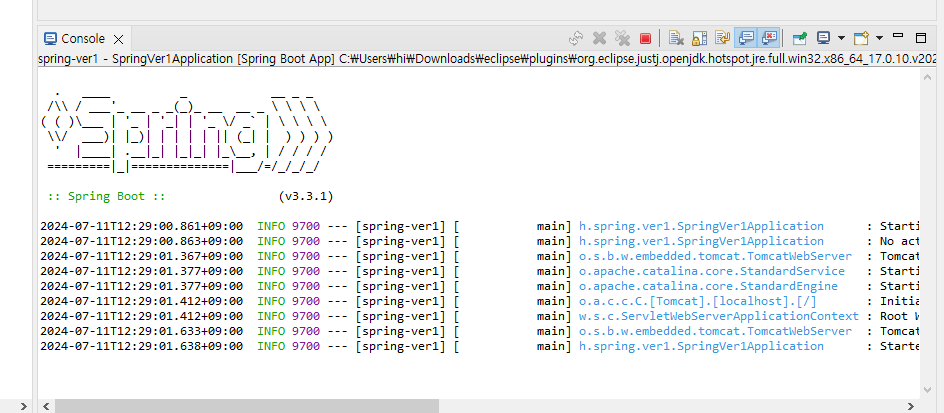Close the Console tab

119,40
